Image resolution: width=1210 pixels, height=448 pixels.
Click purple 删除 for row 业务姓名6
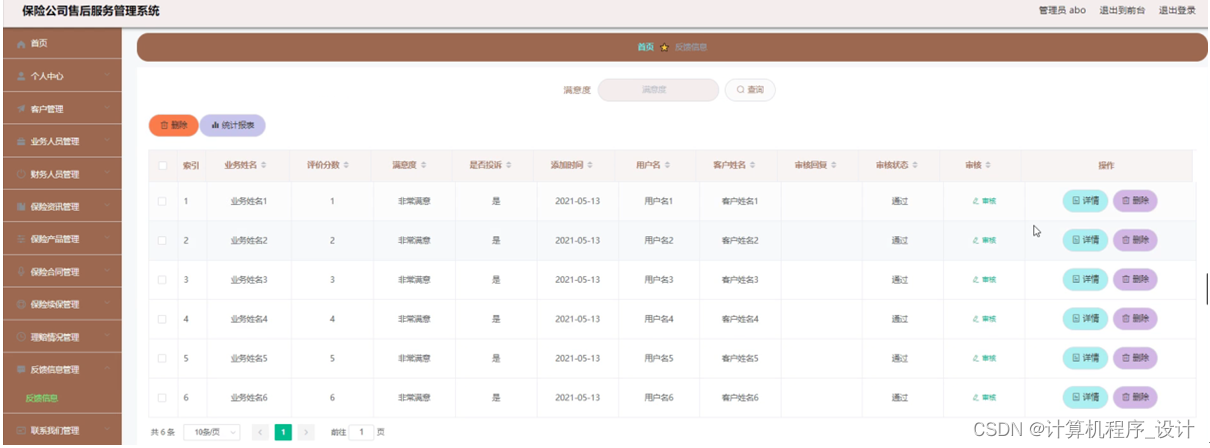click(x=1135, y=397)
